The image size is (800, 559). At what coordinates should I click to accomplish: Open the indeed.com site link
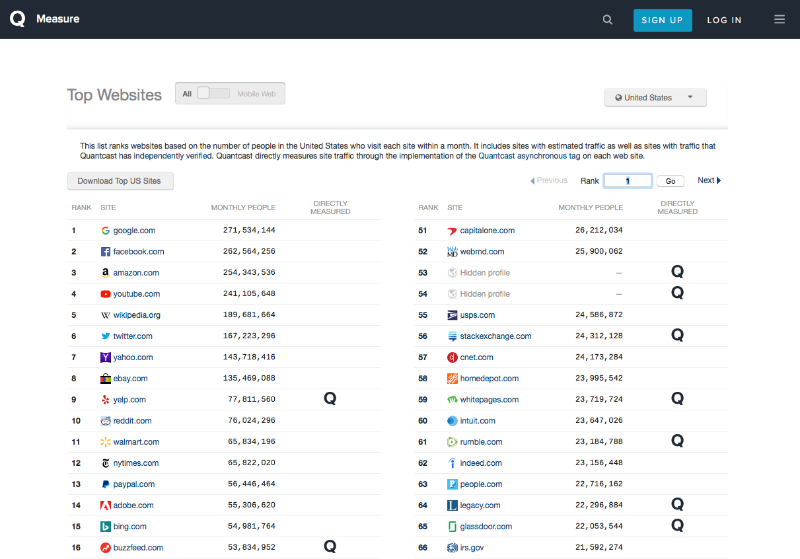coord(481,463)
